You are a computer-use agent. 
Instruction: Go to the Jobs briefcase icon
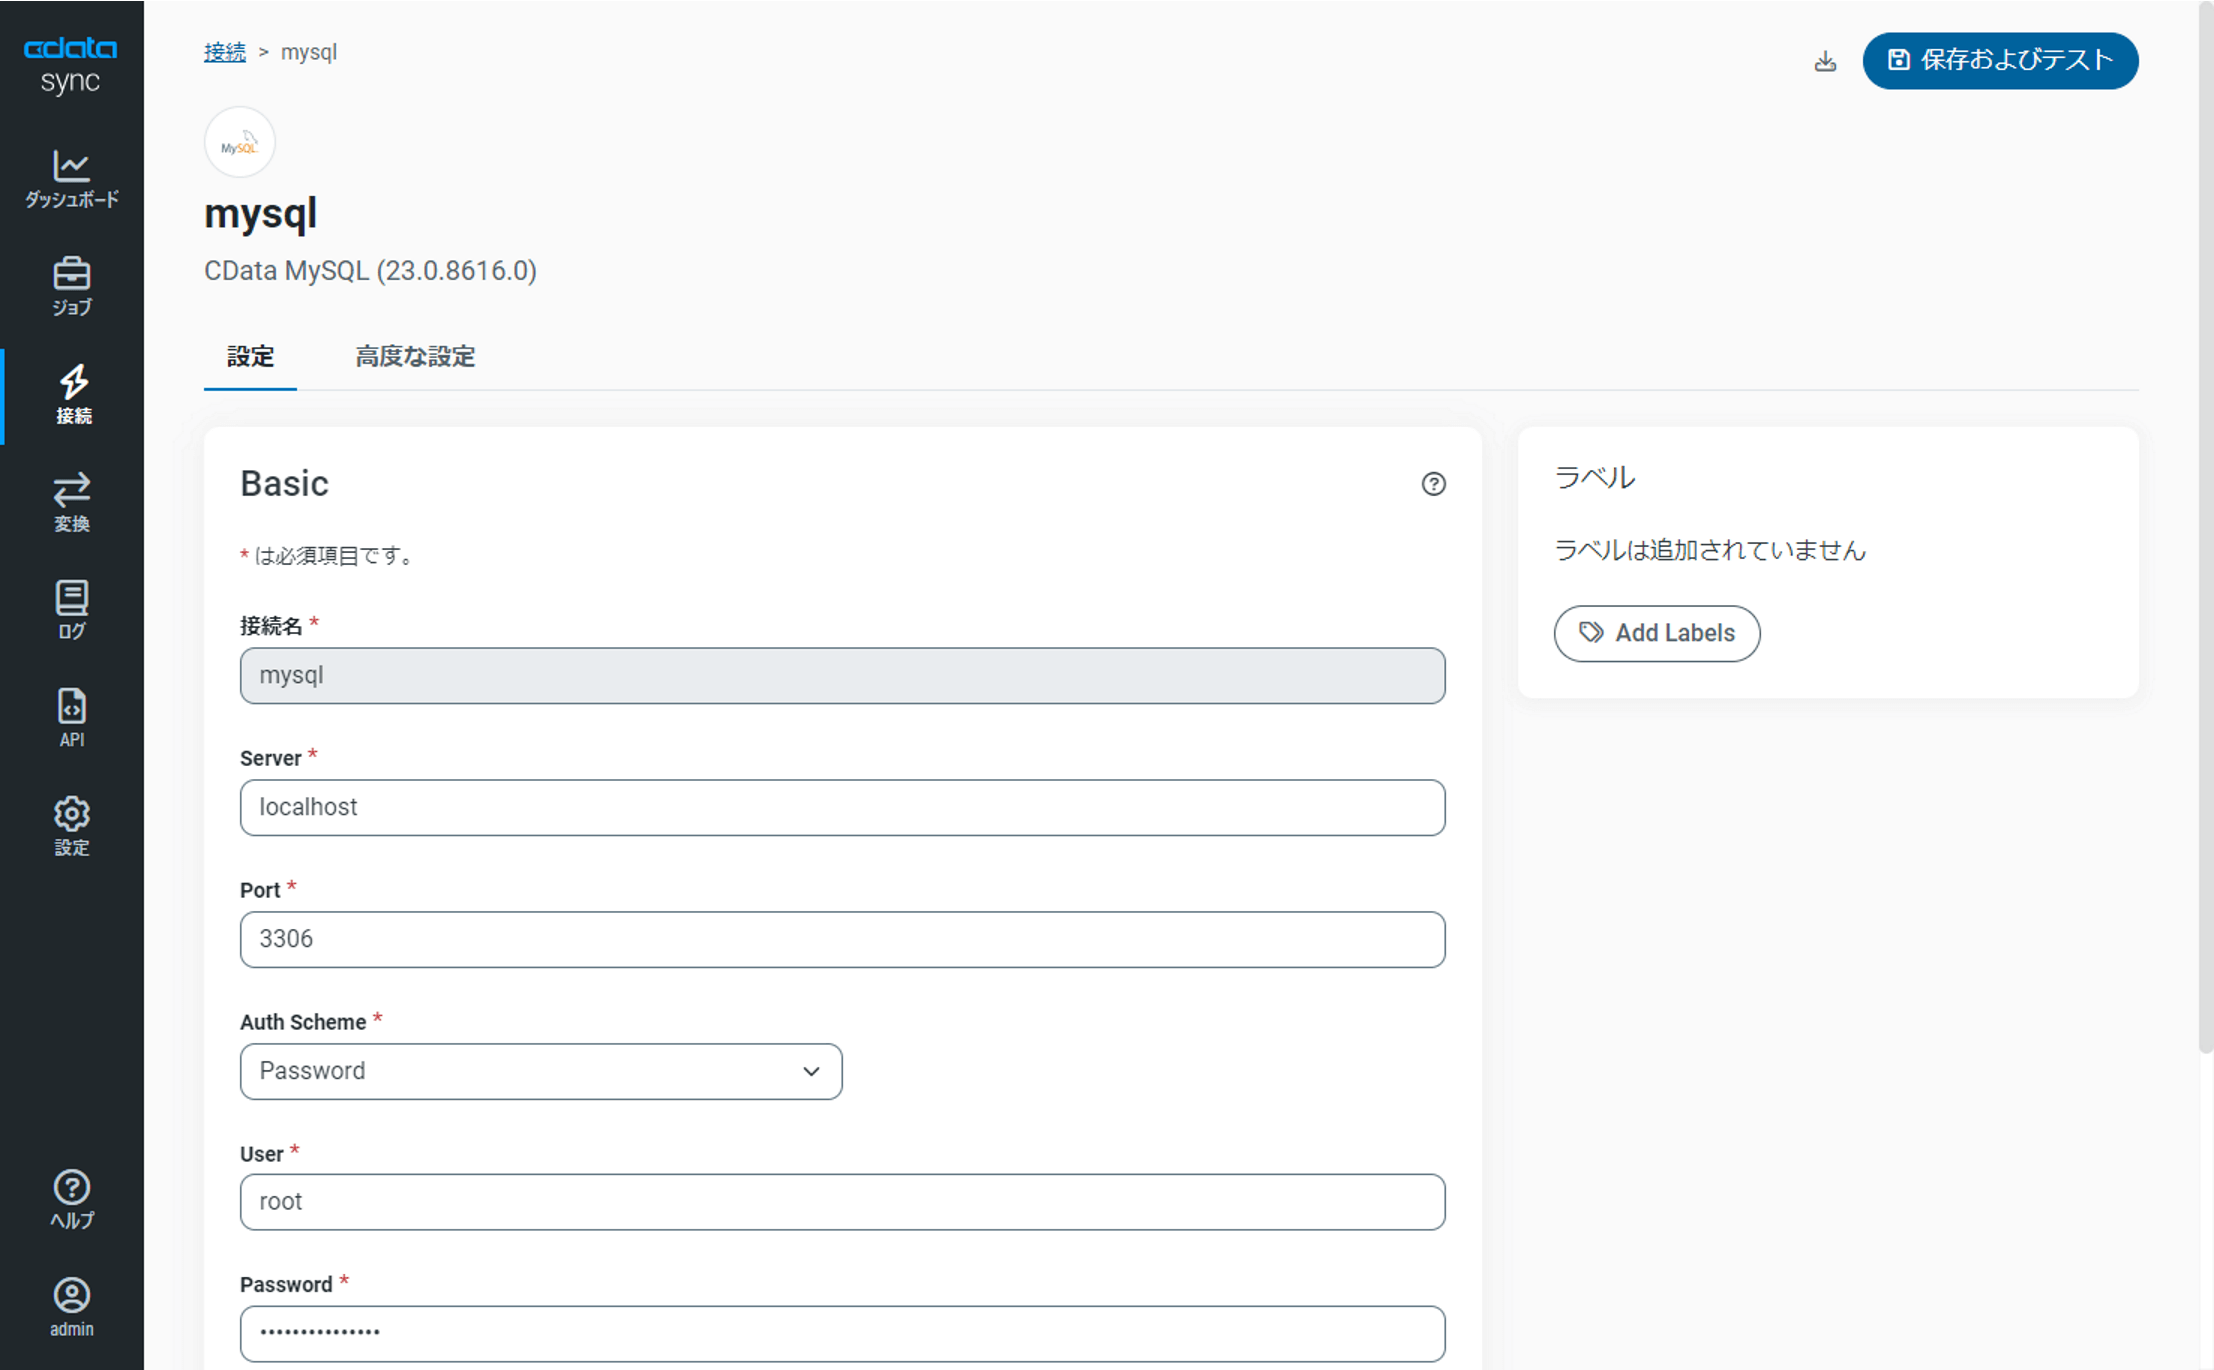pyautogui.click(x=71, y=286)
